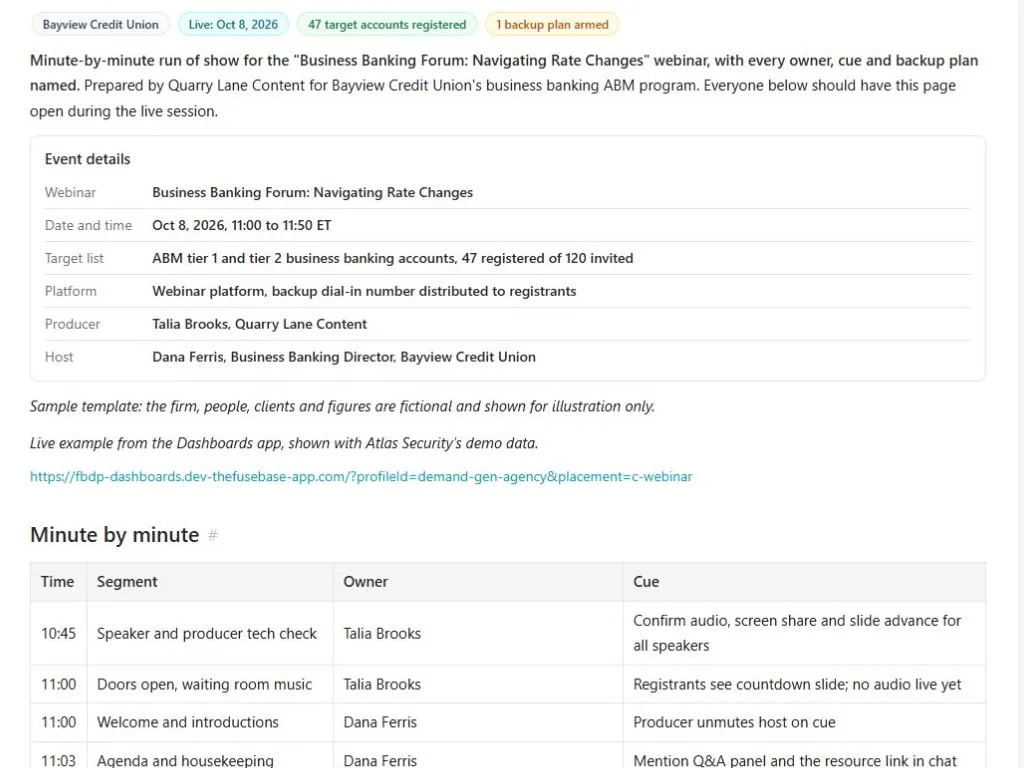This screenshot has height=768, width=1024.
Task: Click the 47 target accounts registered badge
Action: [387, 25]
